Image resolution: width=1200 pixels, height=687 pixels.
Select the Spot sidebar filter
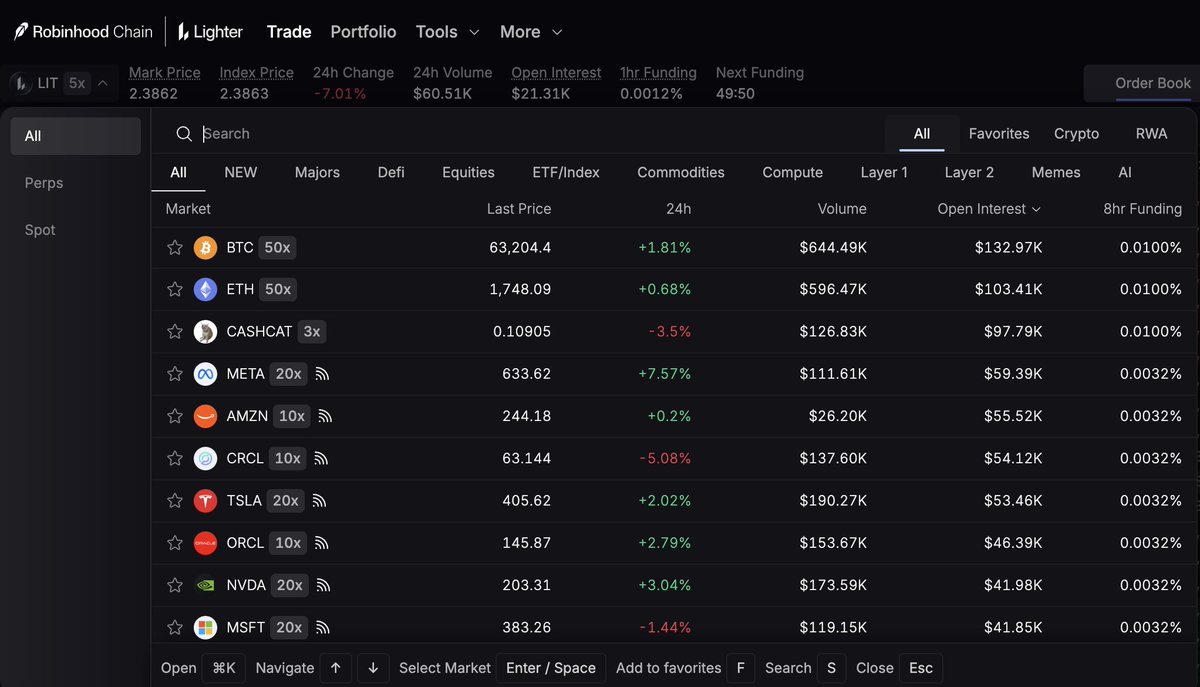pyautogui.click(x=76, y=230)
